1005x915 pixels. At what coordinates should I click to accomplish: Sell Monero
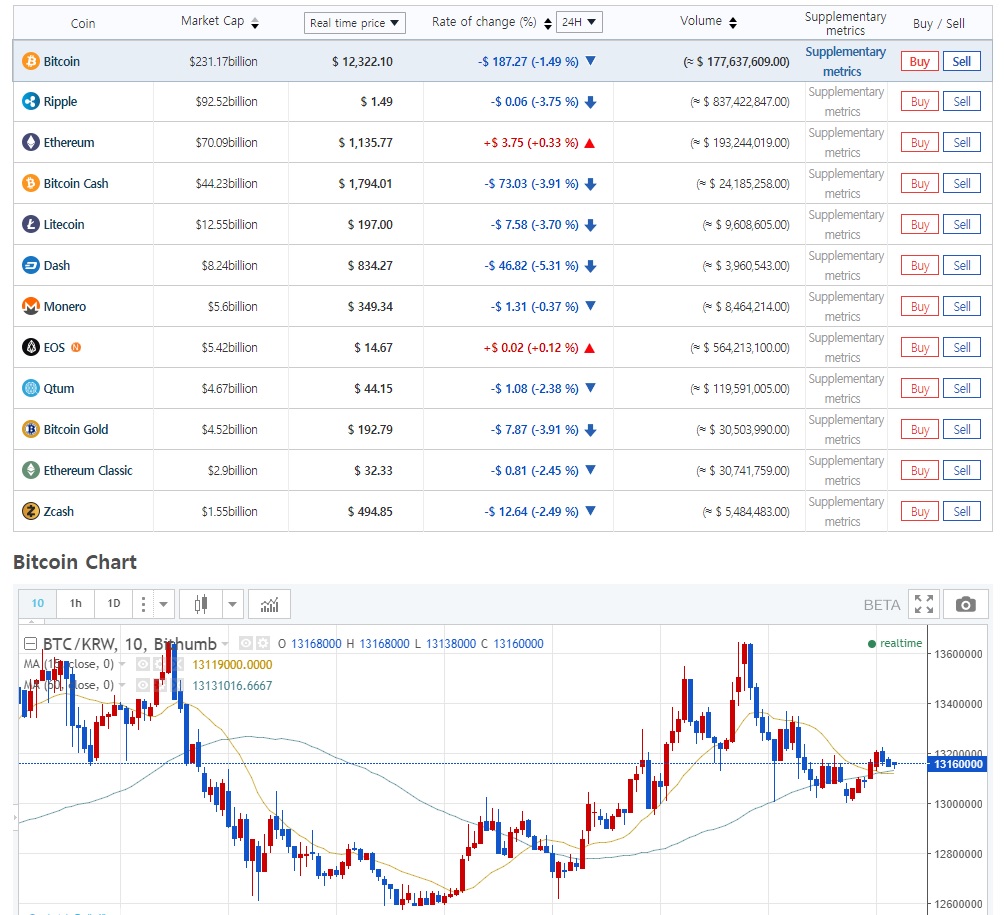point(961,306)
